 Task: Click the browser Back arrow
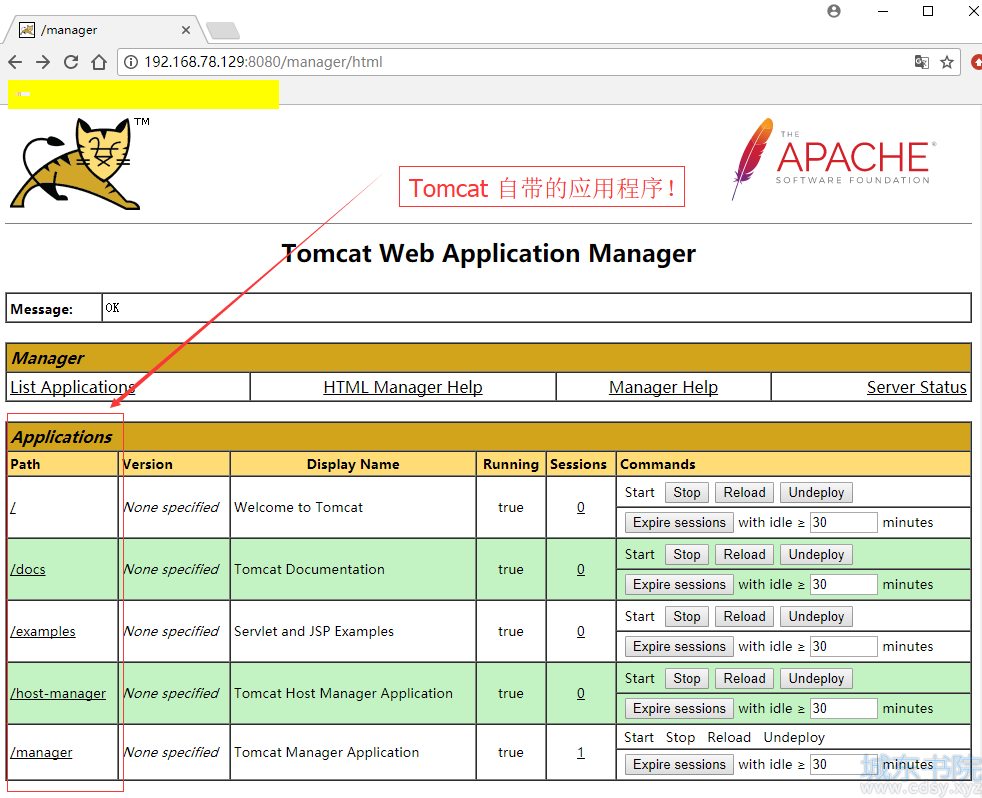(x=16, y=62)
